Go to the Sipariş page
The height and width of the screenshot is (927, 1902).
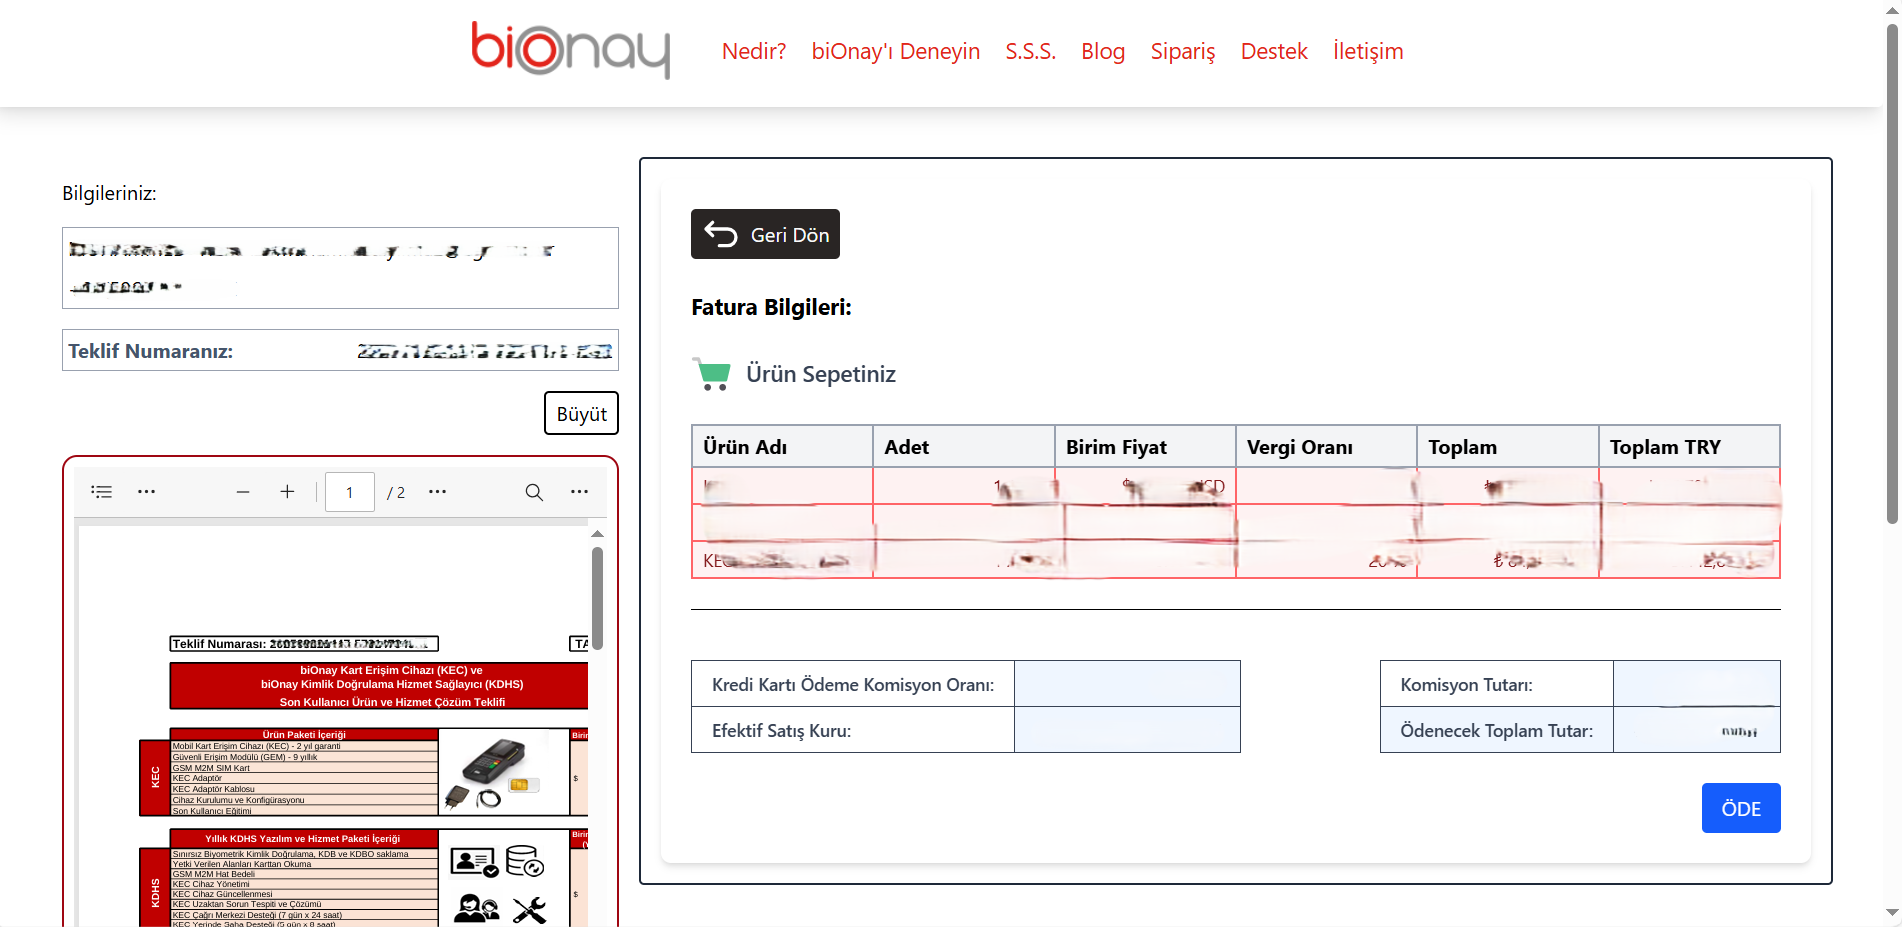(1182, 51)
